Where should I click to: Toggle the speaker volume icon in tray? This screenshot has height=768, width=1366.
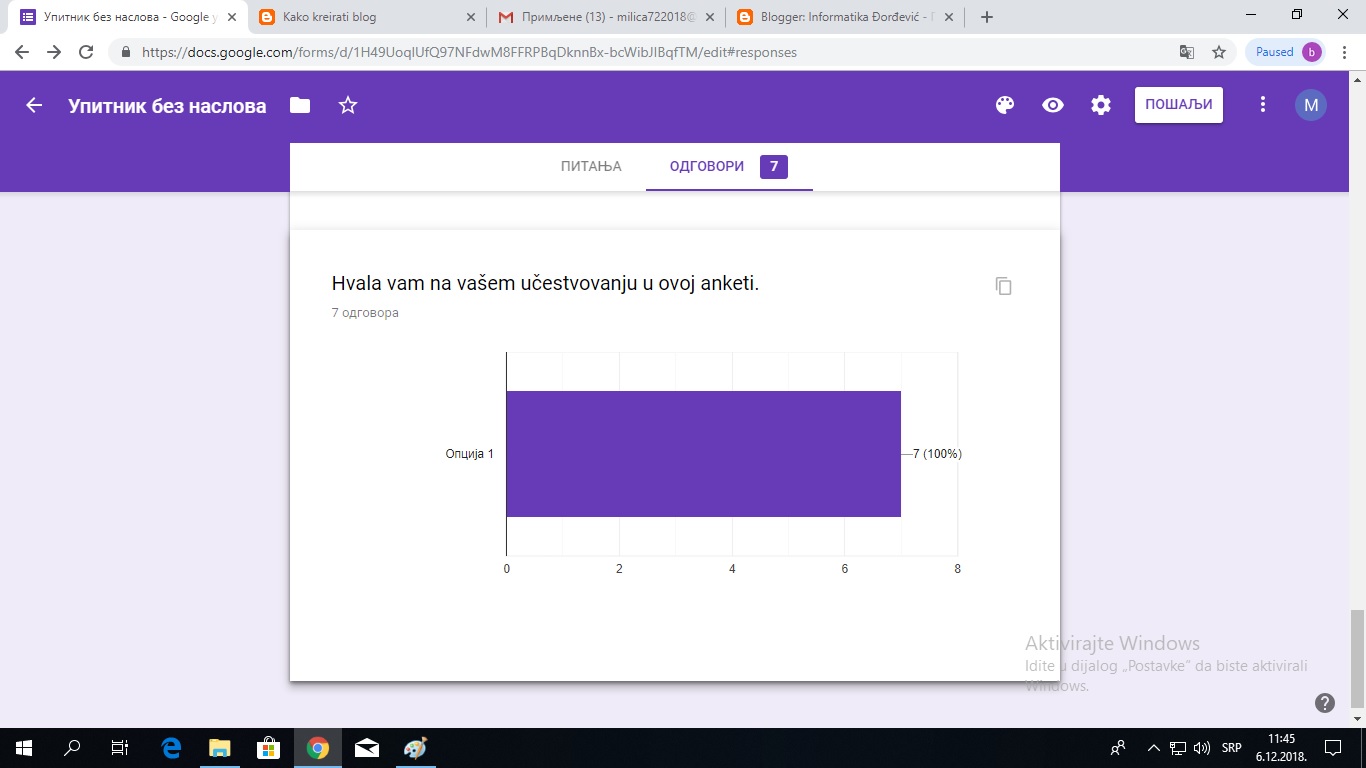click(1203, 748)
